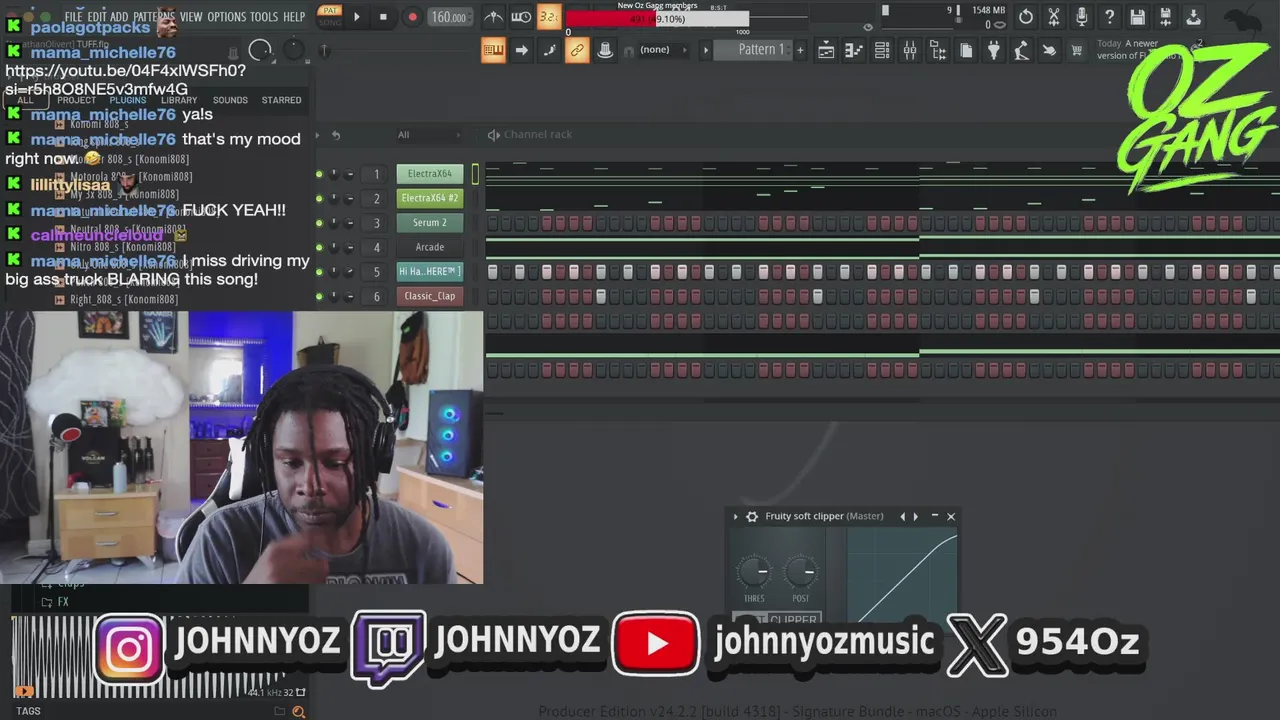The image size is (1280, 720).
Task: Select the Serum 2 channel button
Action: tap(430, 223)
